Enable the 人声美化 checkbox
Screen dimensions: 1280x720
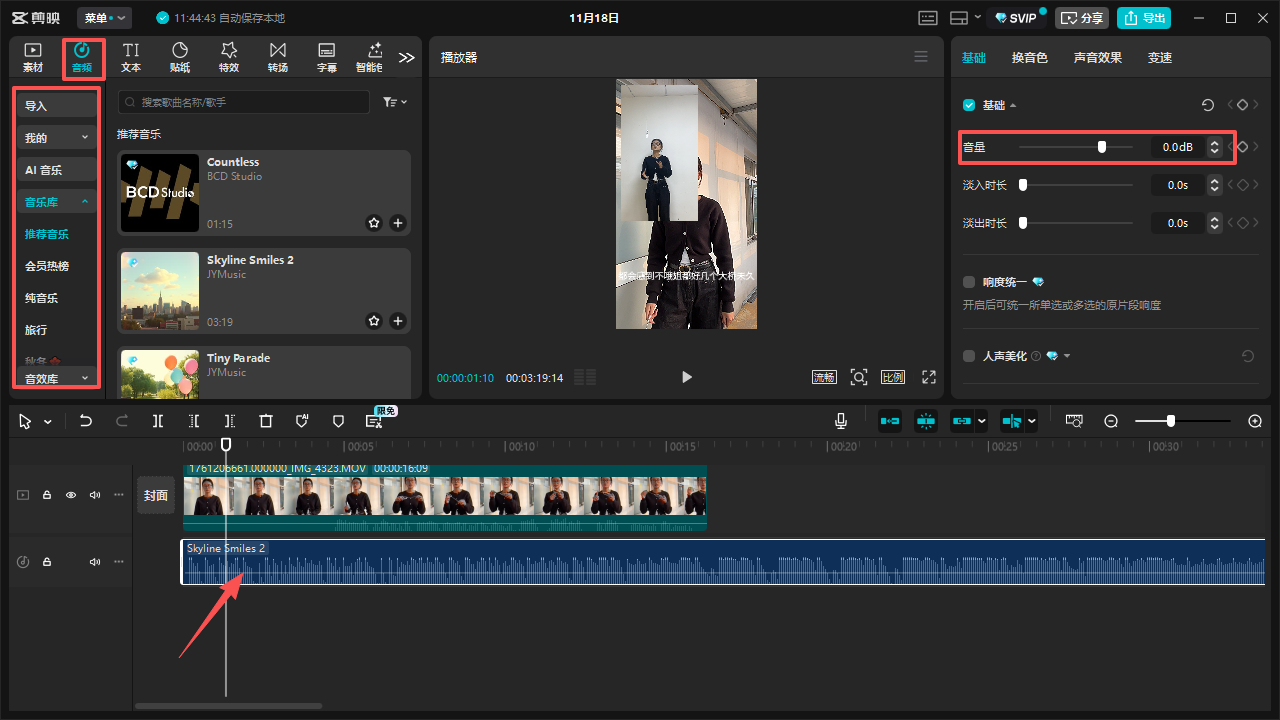pyautogui.click(x=969, y=356)
